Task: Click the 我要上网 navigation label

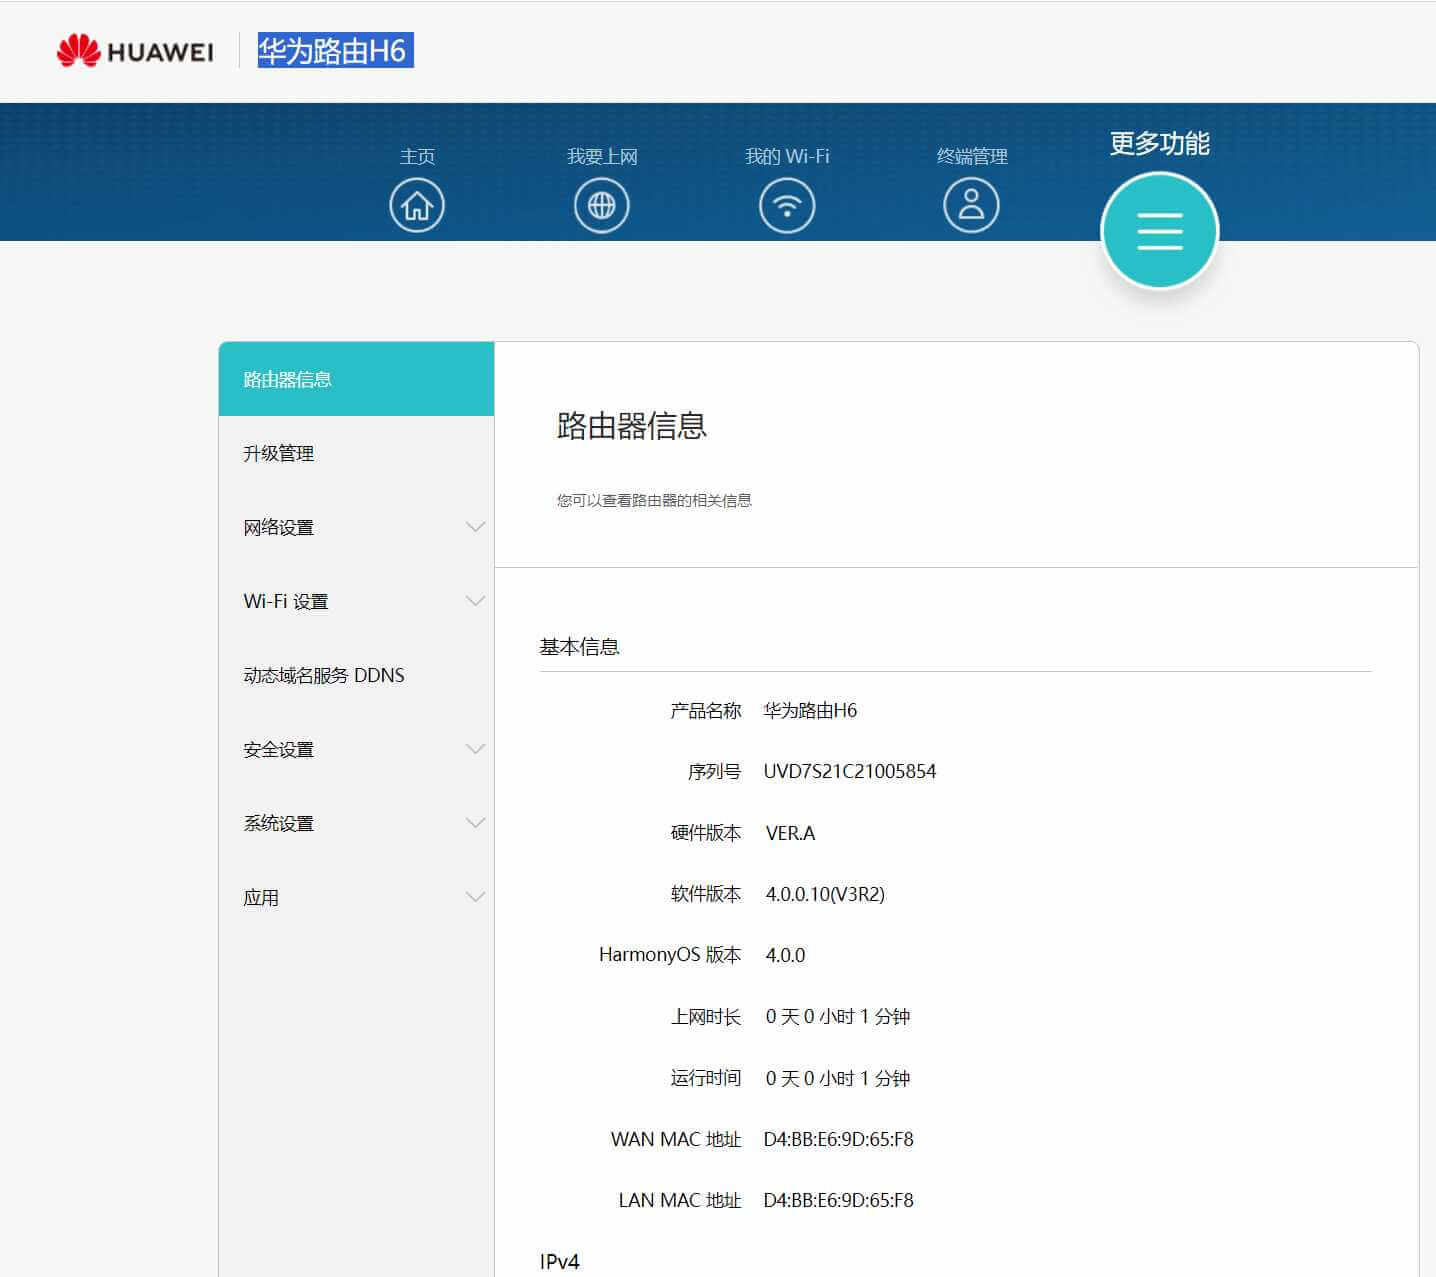Action: [602, 156]
